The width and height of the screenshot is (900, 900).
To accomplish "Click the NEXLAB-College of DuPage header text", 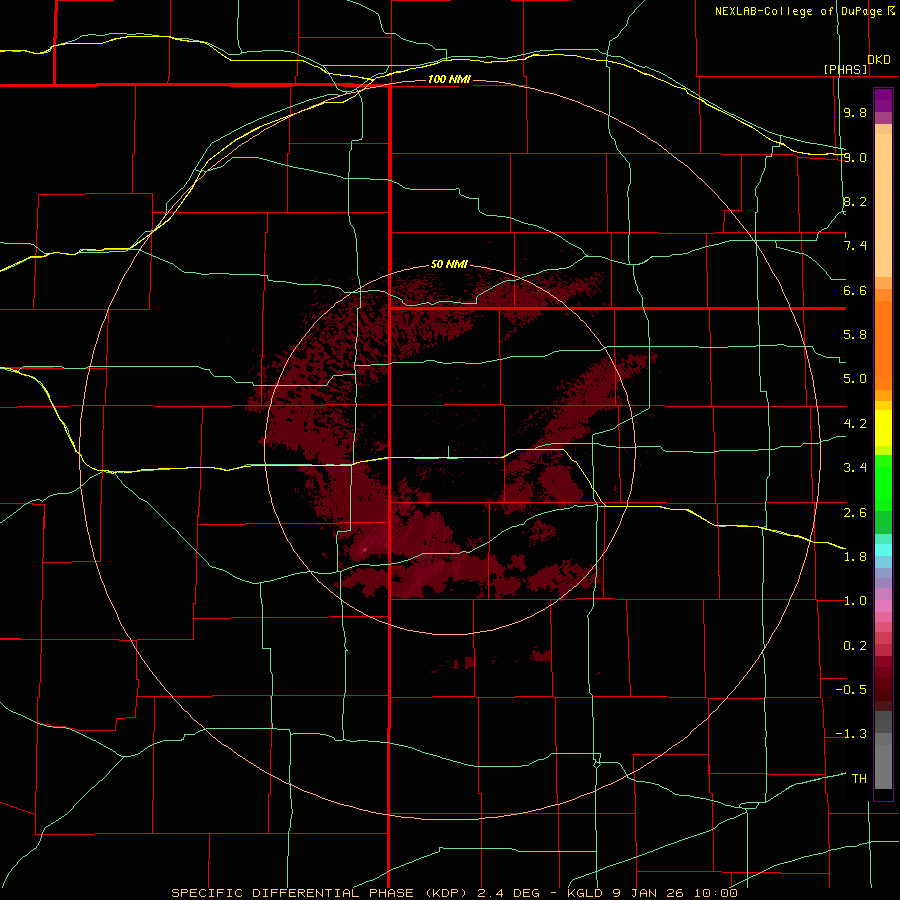I will [798, 11].
